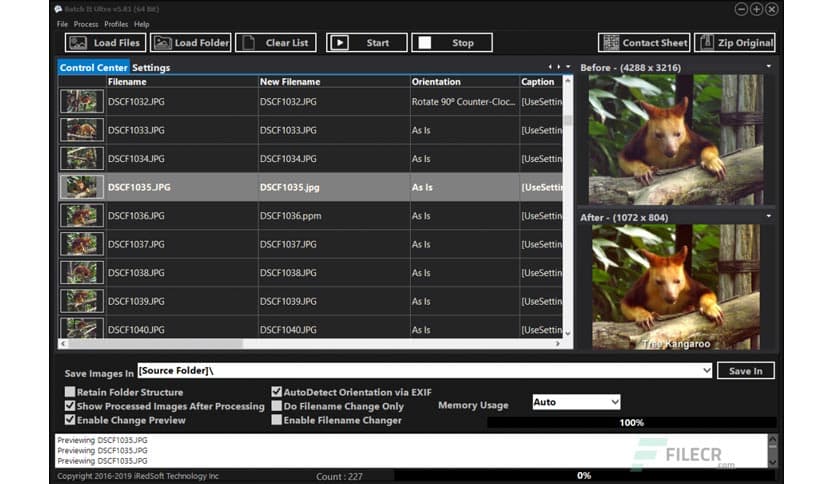
Task: Click the file list horizontal scrollbar thumb
Action: pos(155,344)
